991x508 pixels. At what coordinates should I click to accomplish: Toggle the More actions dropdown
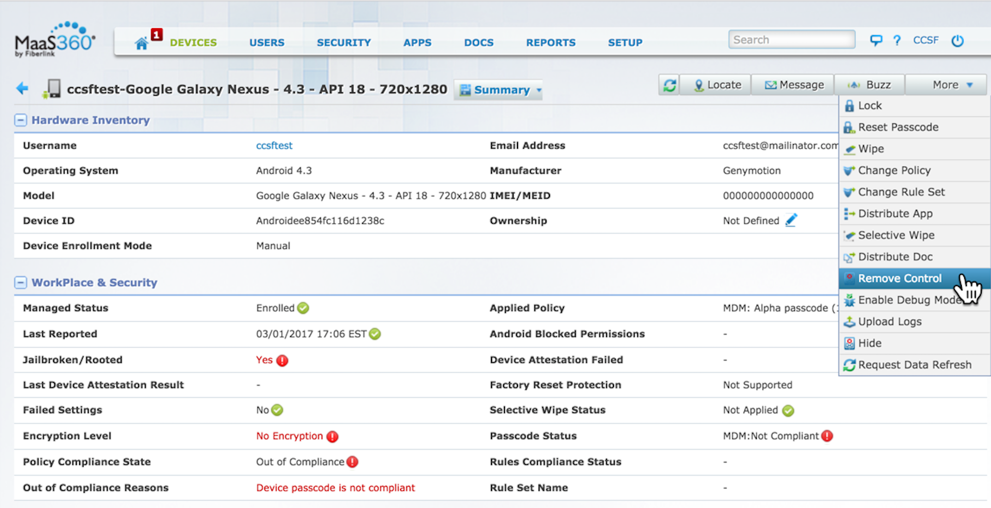pos(951,85)
